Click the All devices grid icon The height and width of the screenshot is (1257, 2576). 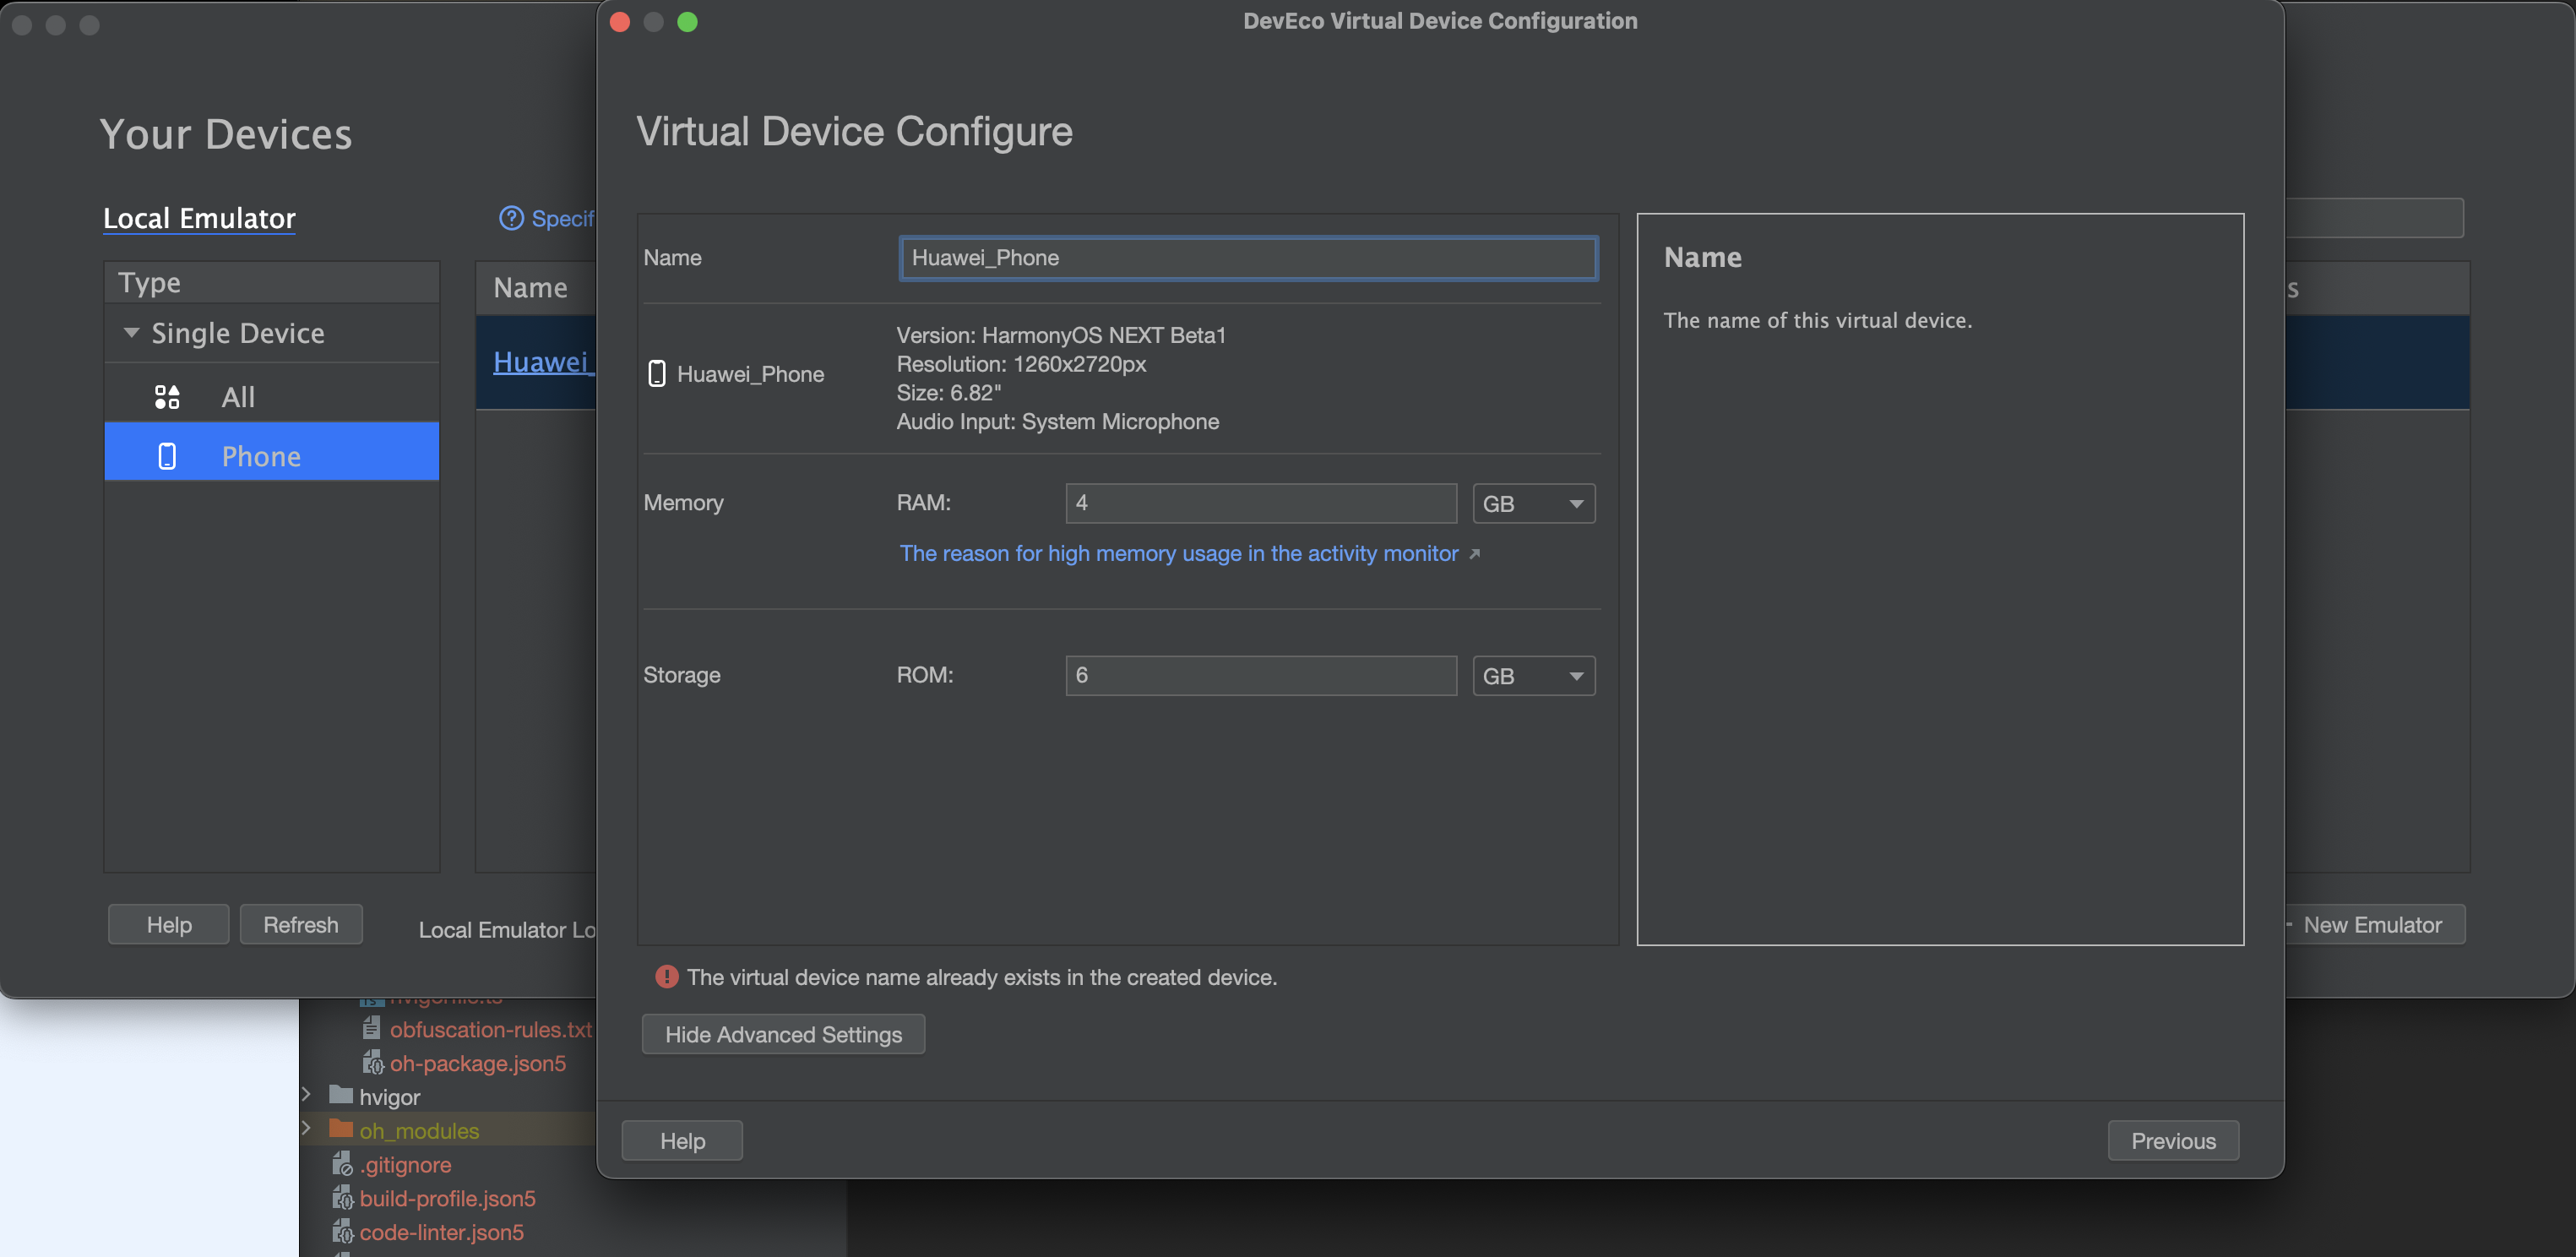[x=167, y=397]
